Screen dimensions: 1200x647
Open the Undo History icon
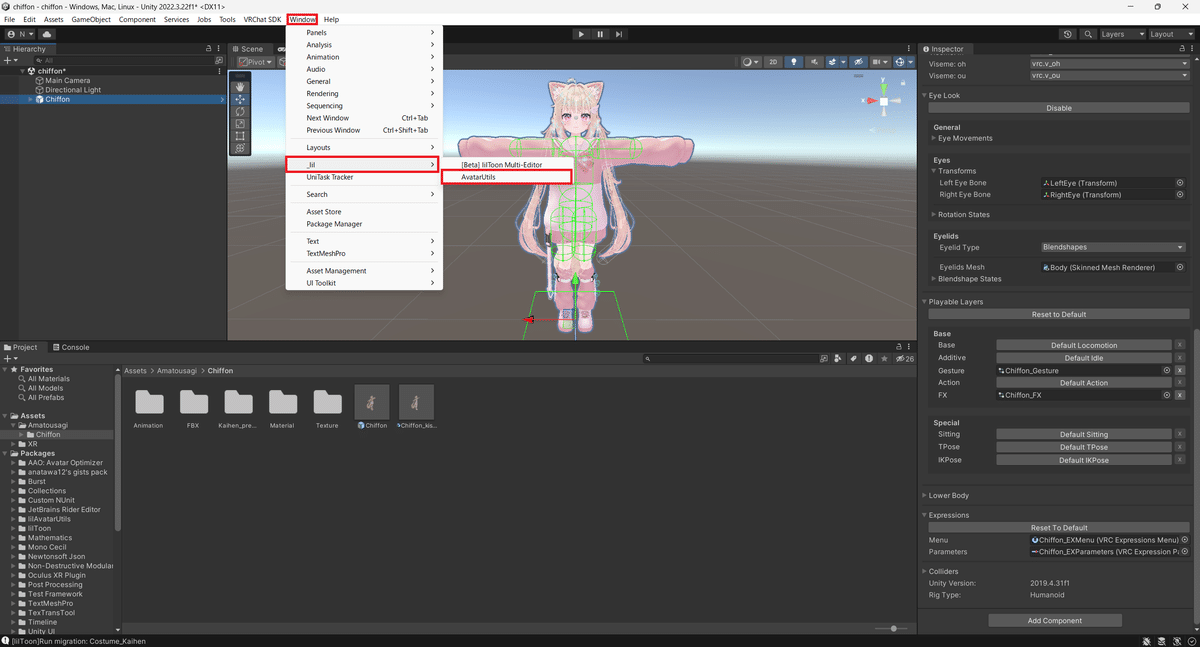coord(1068,34)
